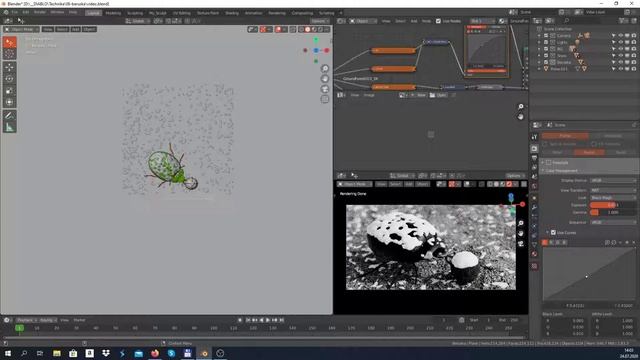The height and width of the screenshot is (360, 640).
Task: Open the File menu
Action: pyautogui.click(x=15, y=13)
